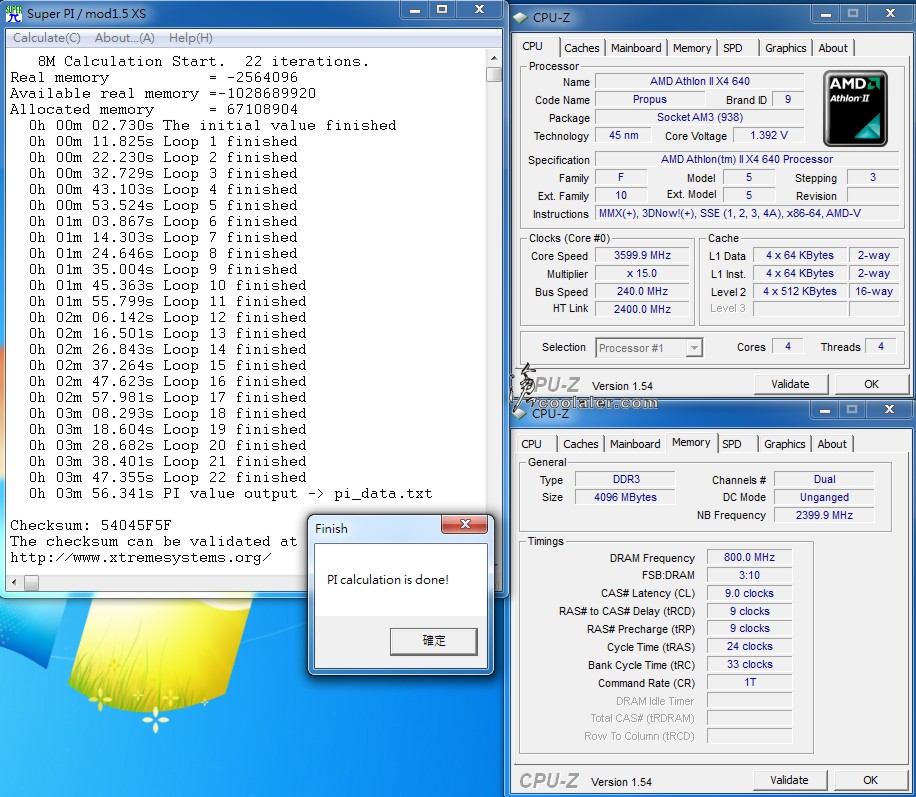916x797 pixels.
Task: Click the Multiplier value x 15.0
Action: 642,273
